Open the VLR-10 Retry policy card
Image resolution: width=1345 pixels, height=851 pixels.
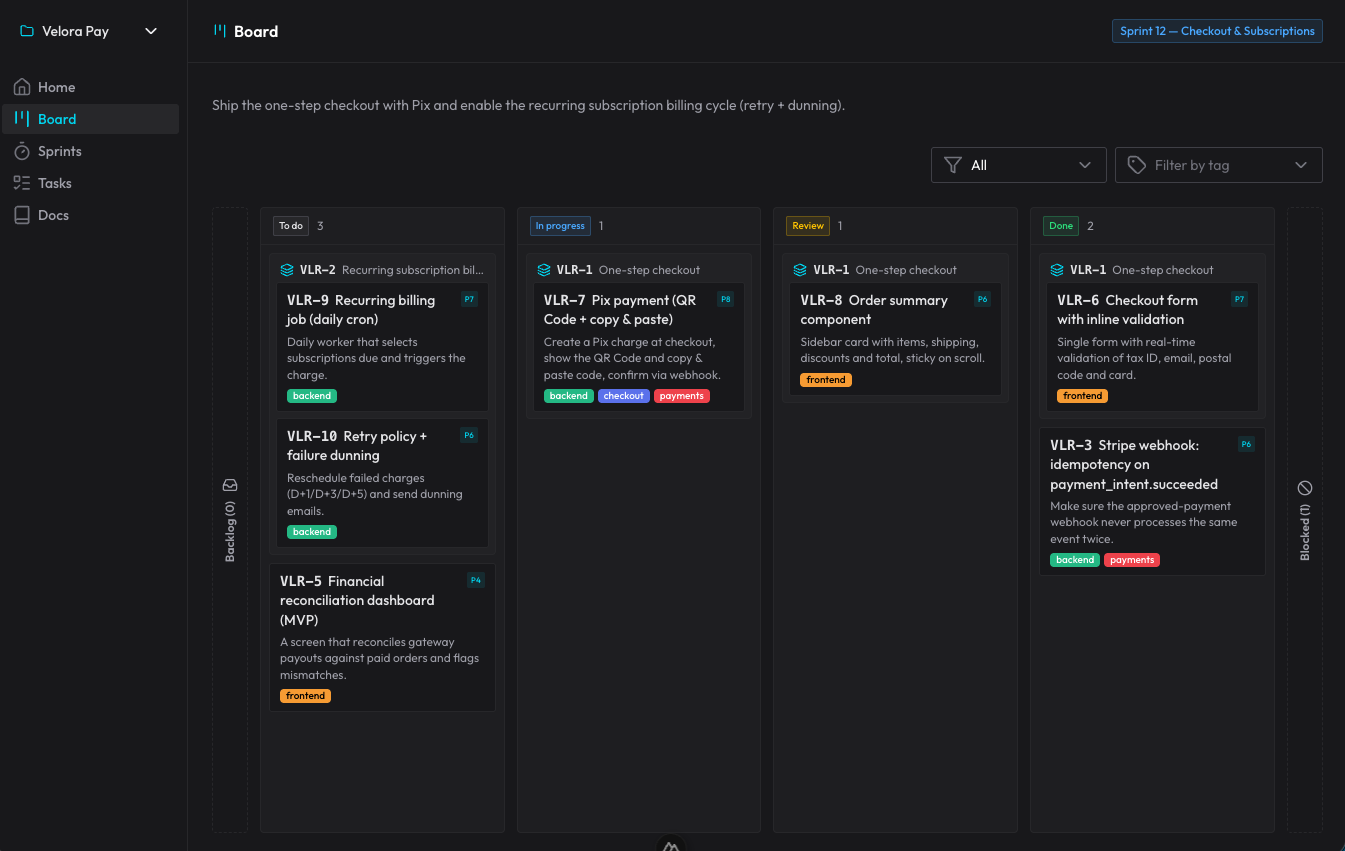click(x=382, y=483)
